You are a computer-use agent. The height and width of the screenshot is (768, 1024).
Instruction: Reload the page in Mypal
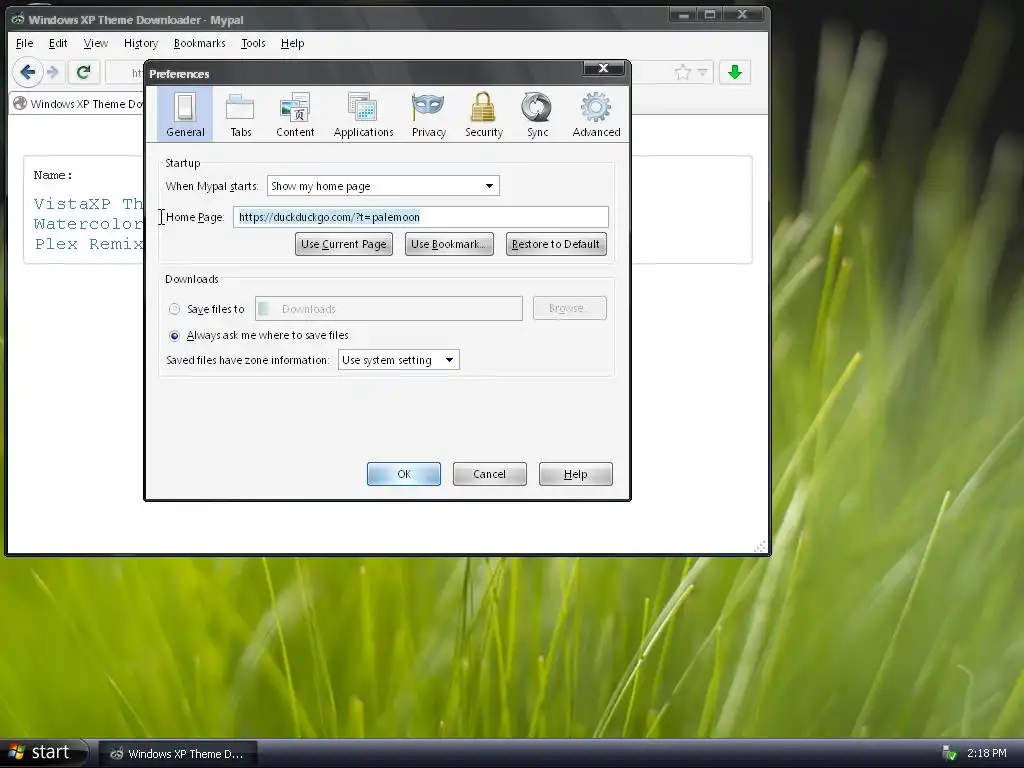point(84,72)
